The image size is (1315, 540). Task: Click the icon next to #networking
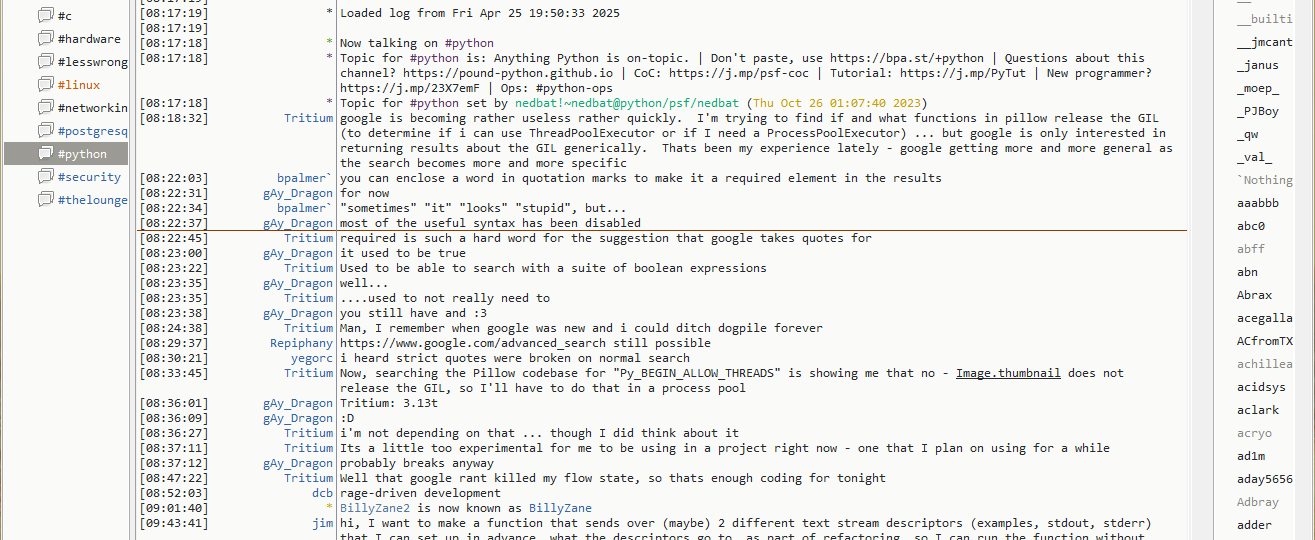[x=45, y=108]
